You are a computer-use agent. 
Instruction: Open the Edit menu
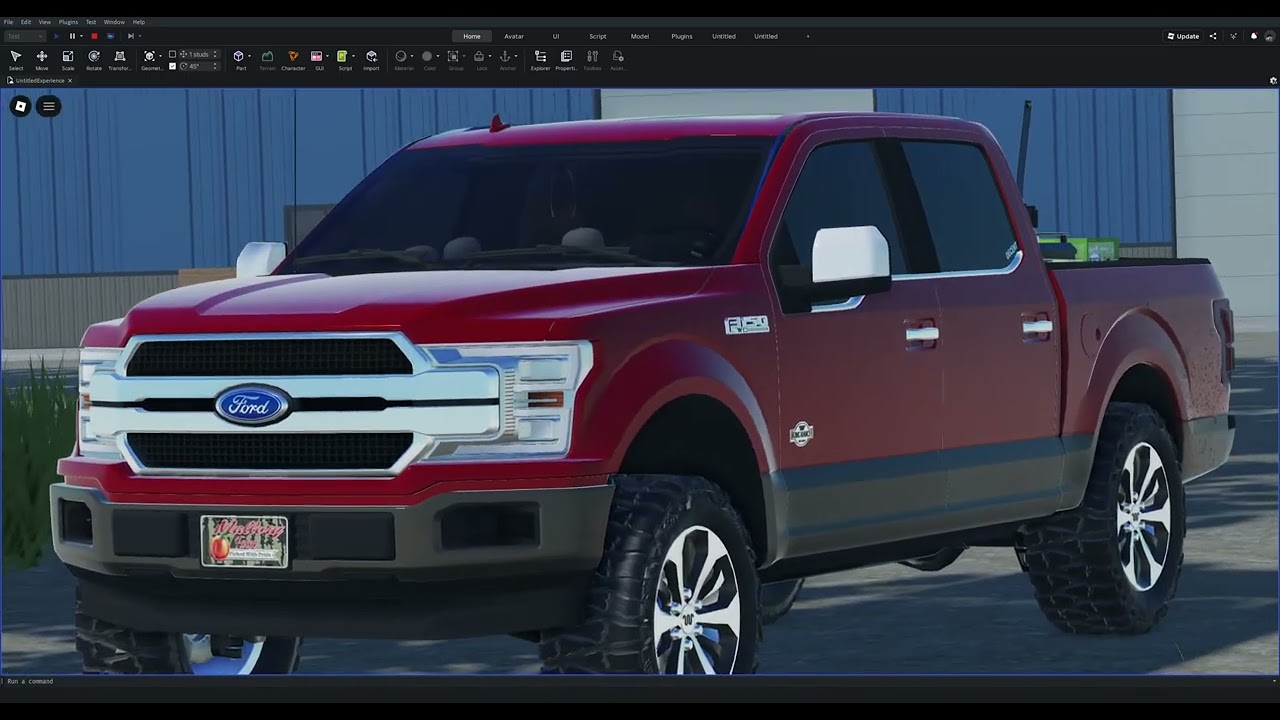click(x=26, y=22)
